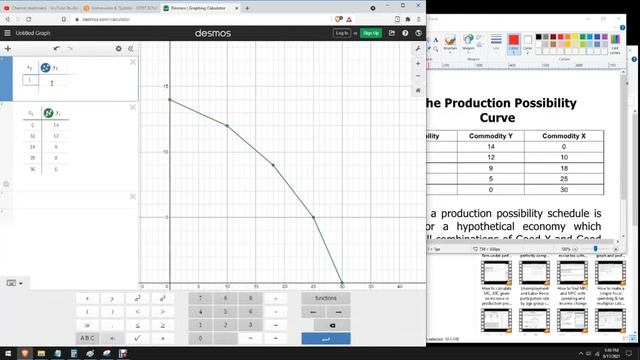Click the green Sign Up button
The height and width of the screenshot is (360, 640).
coord(371,33)
